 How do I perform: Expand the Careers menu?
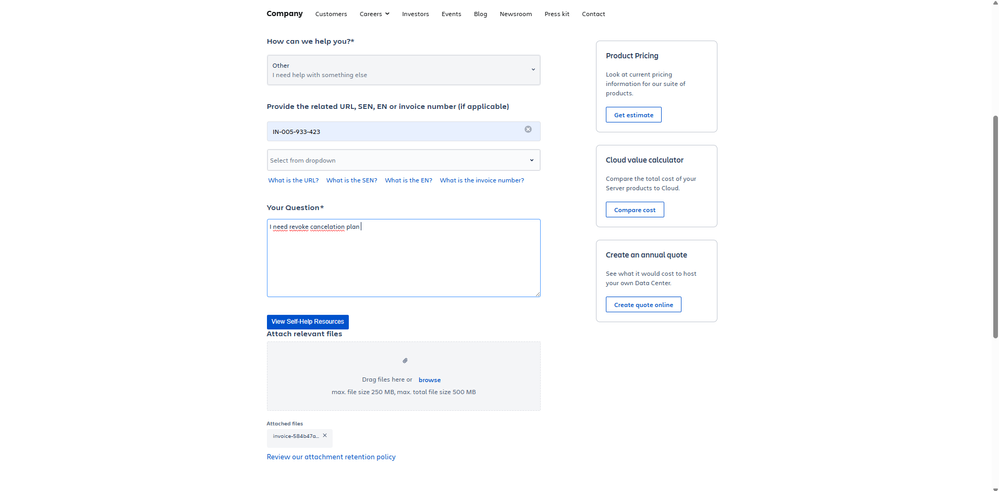[375, 14]
